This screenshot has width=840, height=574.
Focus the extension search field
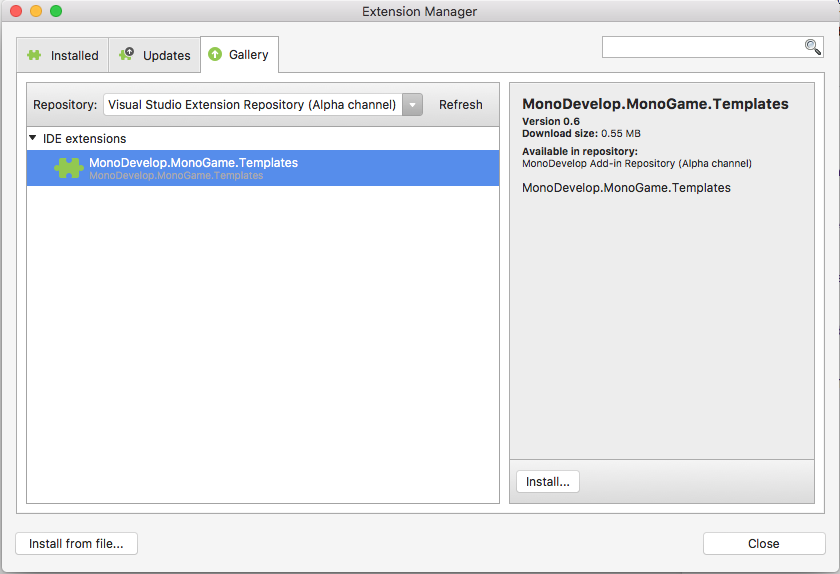[x=712, y=47]
